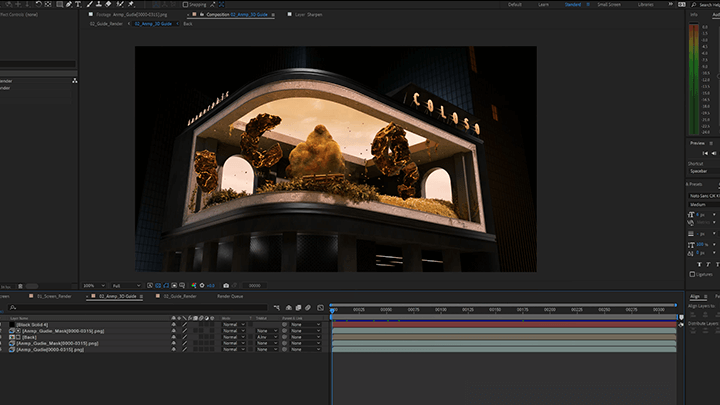Viewport: 720px width, 405px height.
Task: Switch to the 02_Guide_Render timeline tab
Action: pos(180,297)
